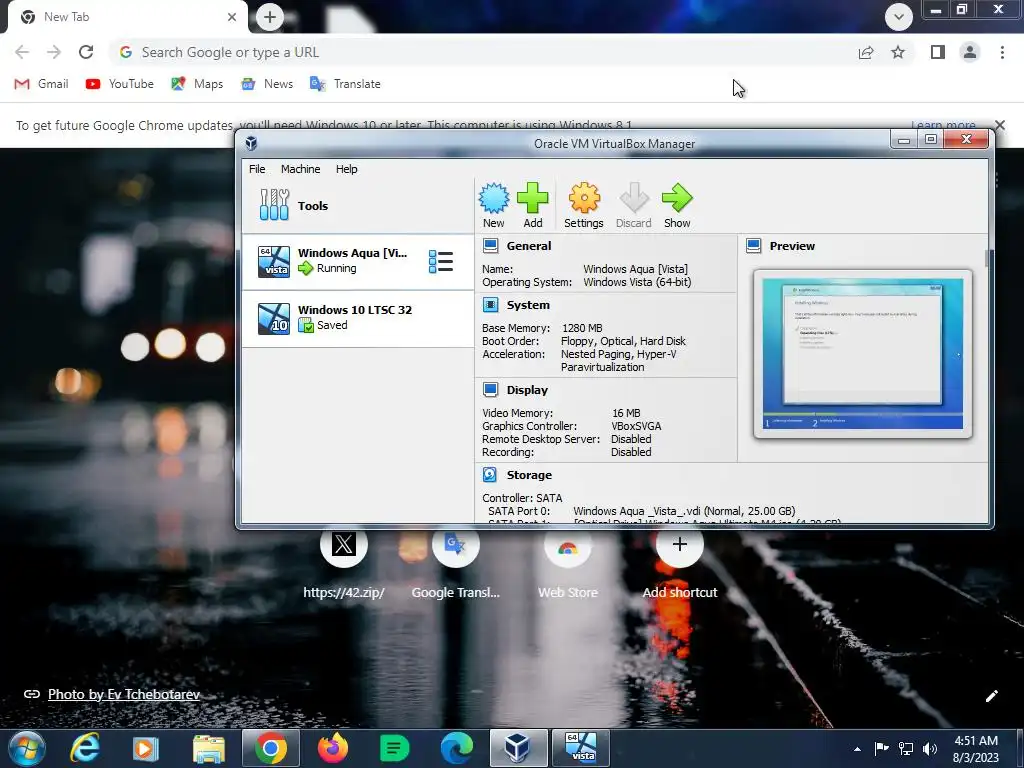Image resolution: width=1024 pixels, height=768 pixels.
Task: Click the VM preview thumbnail
Action: [863, 354]
